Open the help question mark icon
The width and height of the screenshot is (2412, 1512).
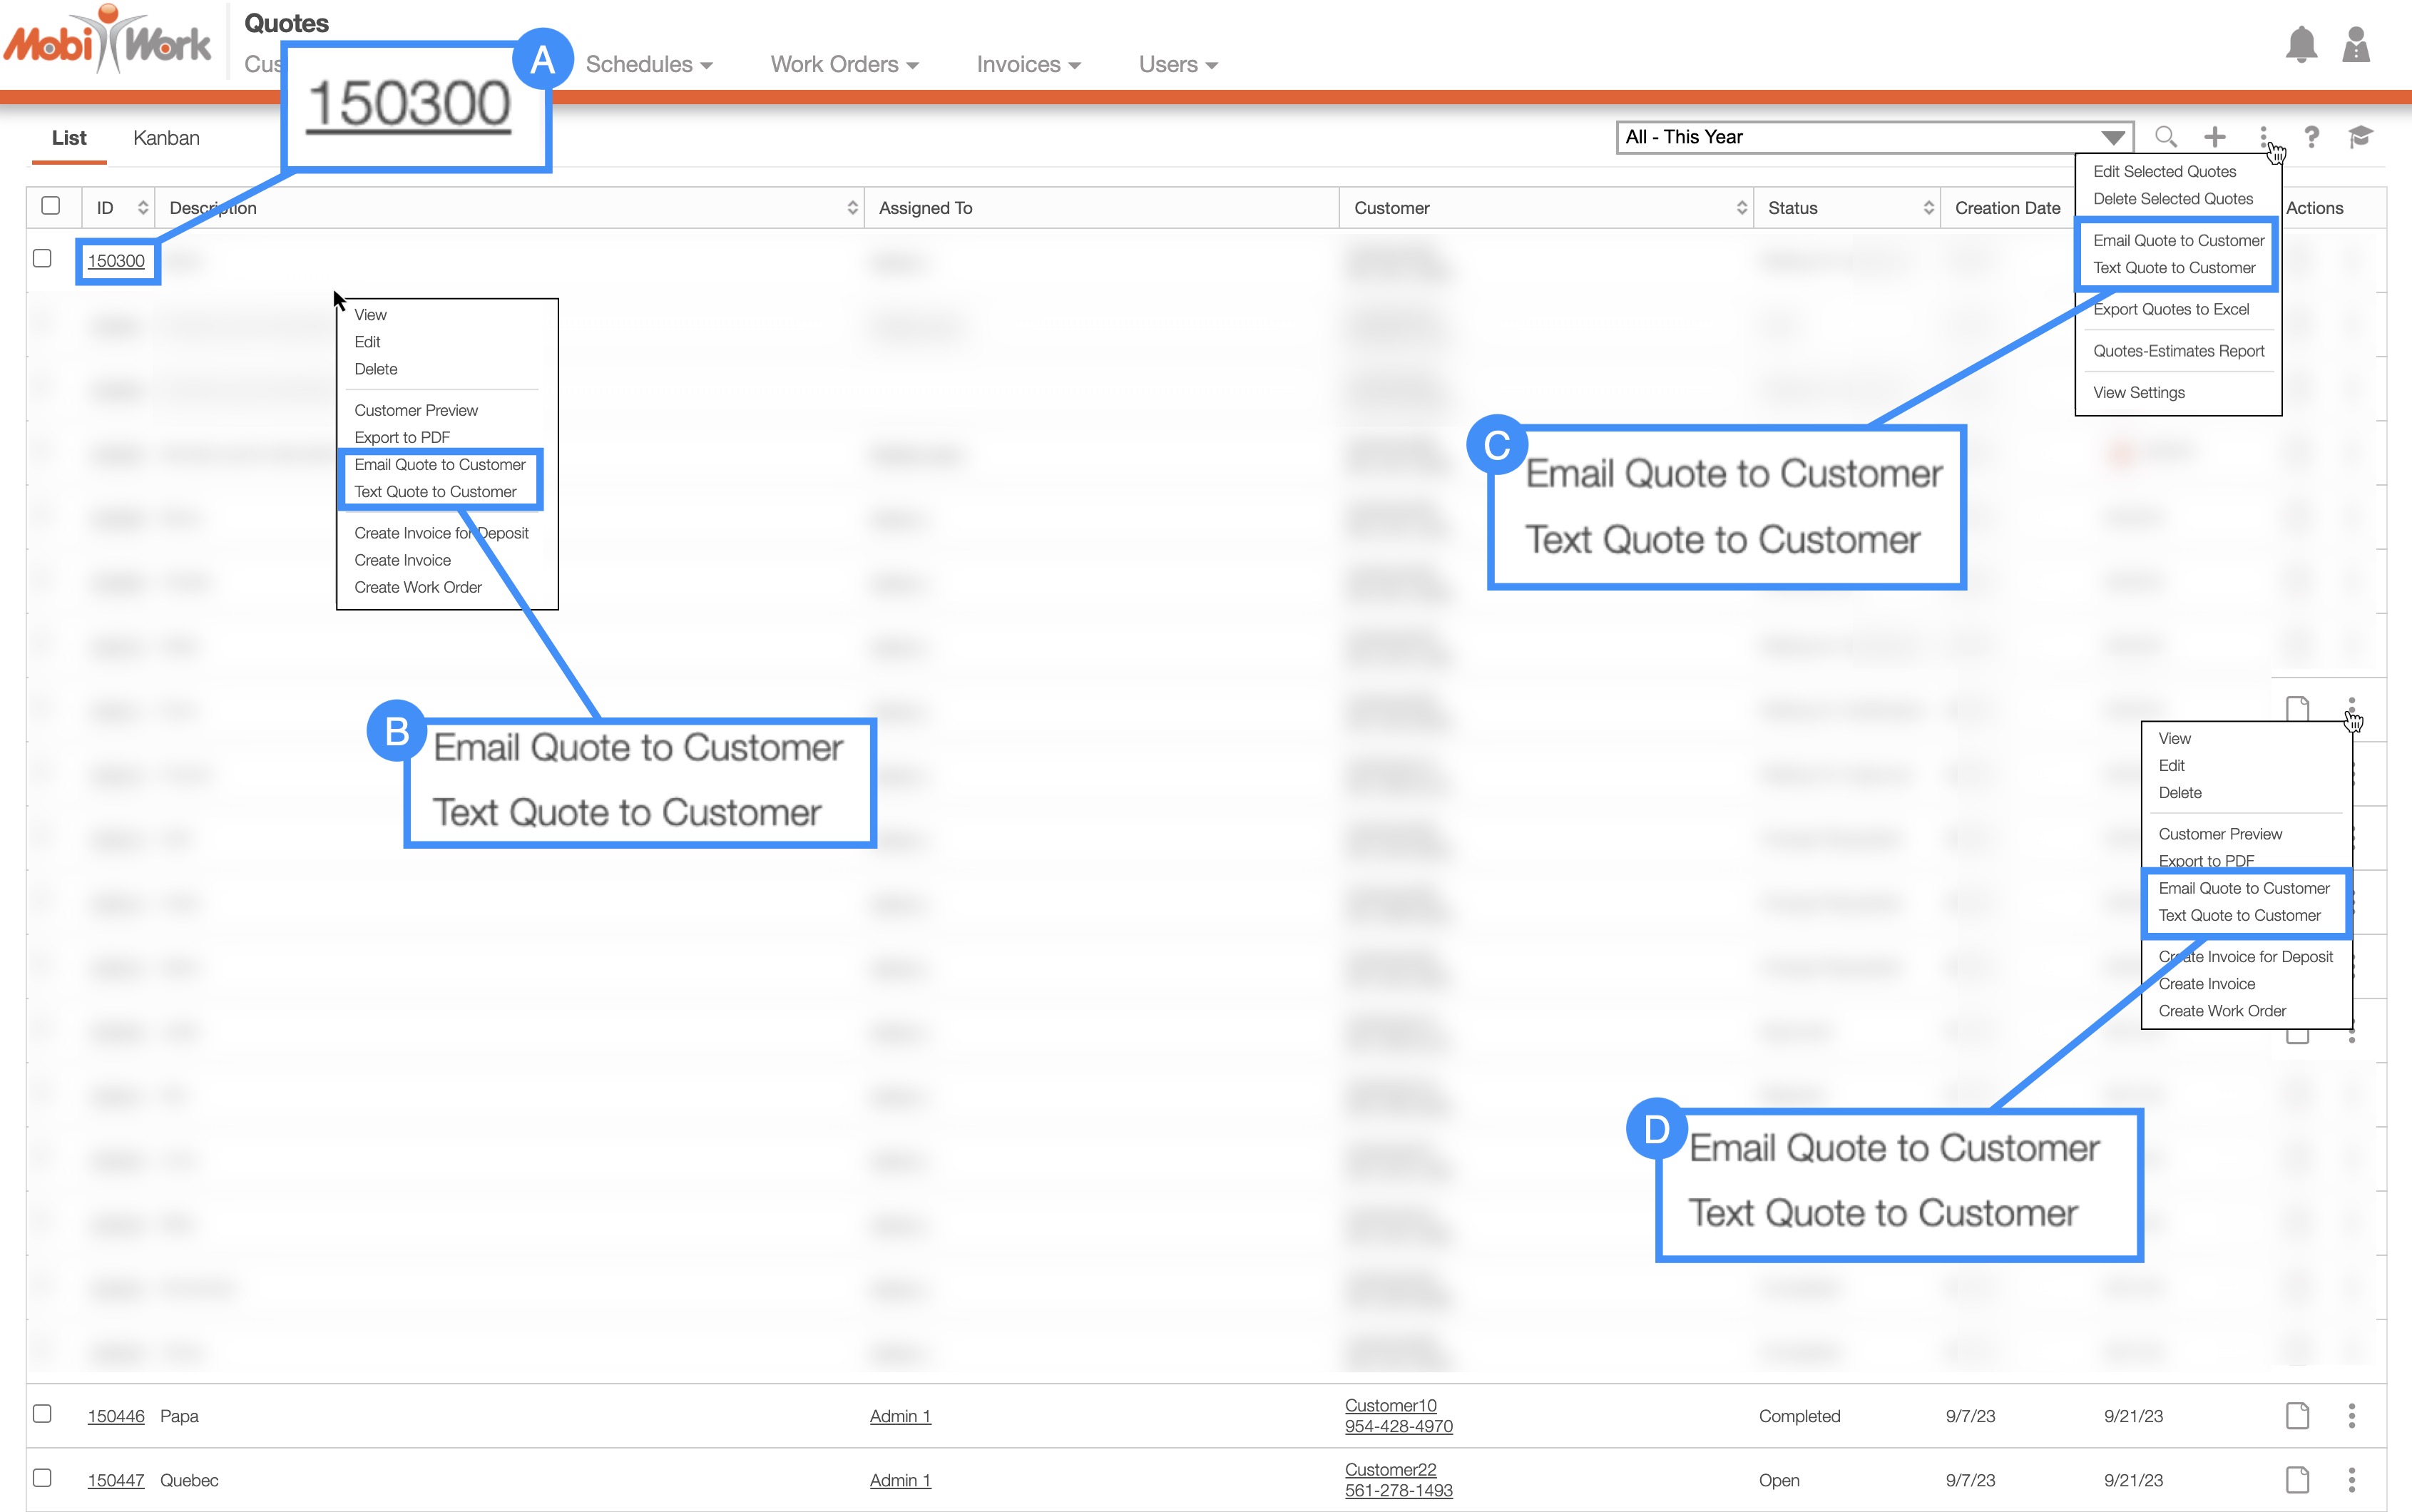[2311, 137]
